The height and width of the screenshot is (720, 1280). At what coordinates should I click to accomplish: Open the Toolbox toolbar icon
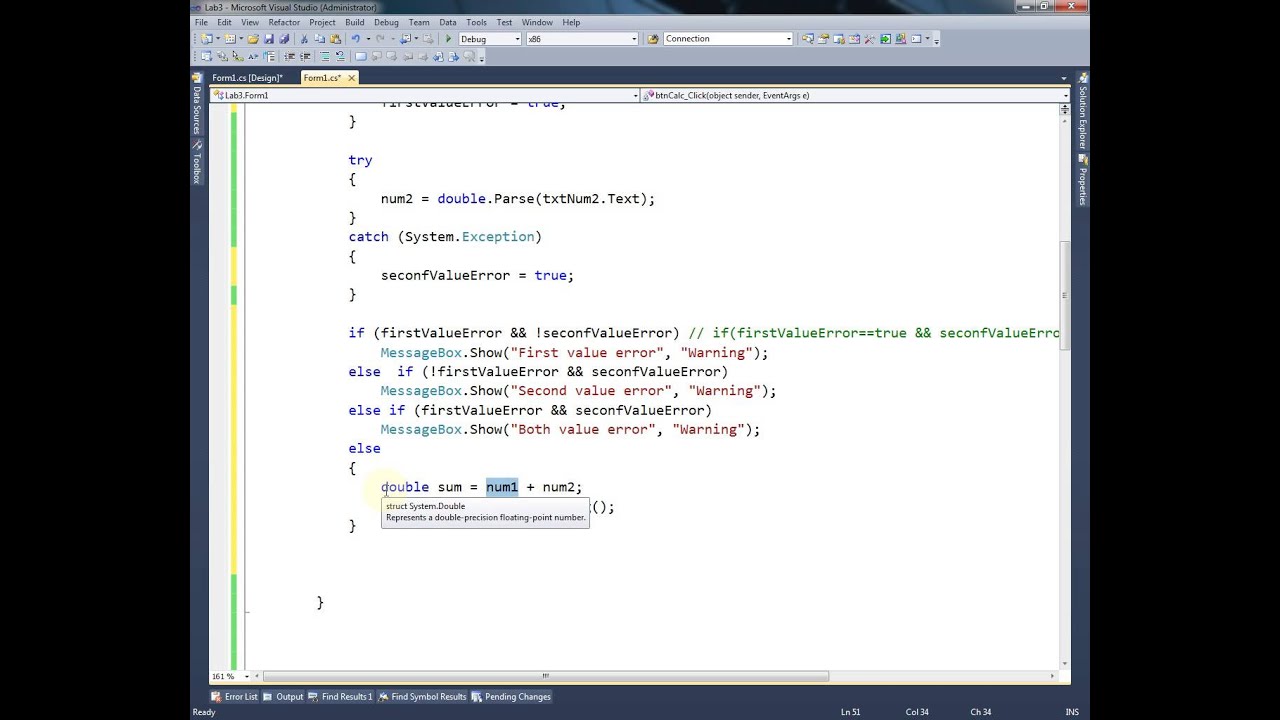coord(869,39)
